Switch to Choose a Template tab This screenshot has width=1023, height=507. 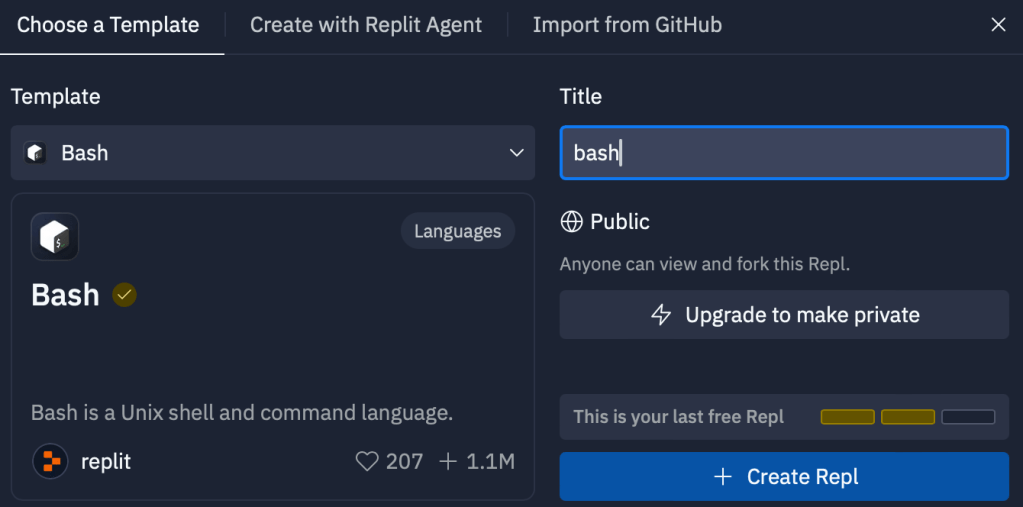coord(108,25)
